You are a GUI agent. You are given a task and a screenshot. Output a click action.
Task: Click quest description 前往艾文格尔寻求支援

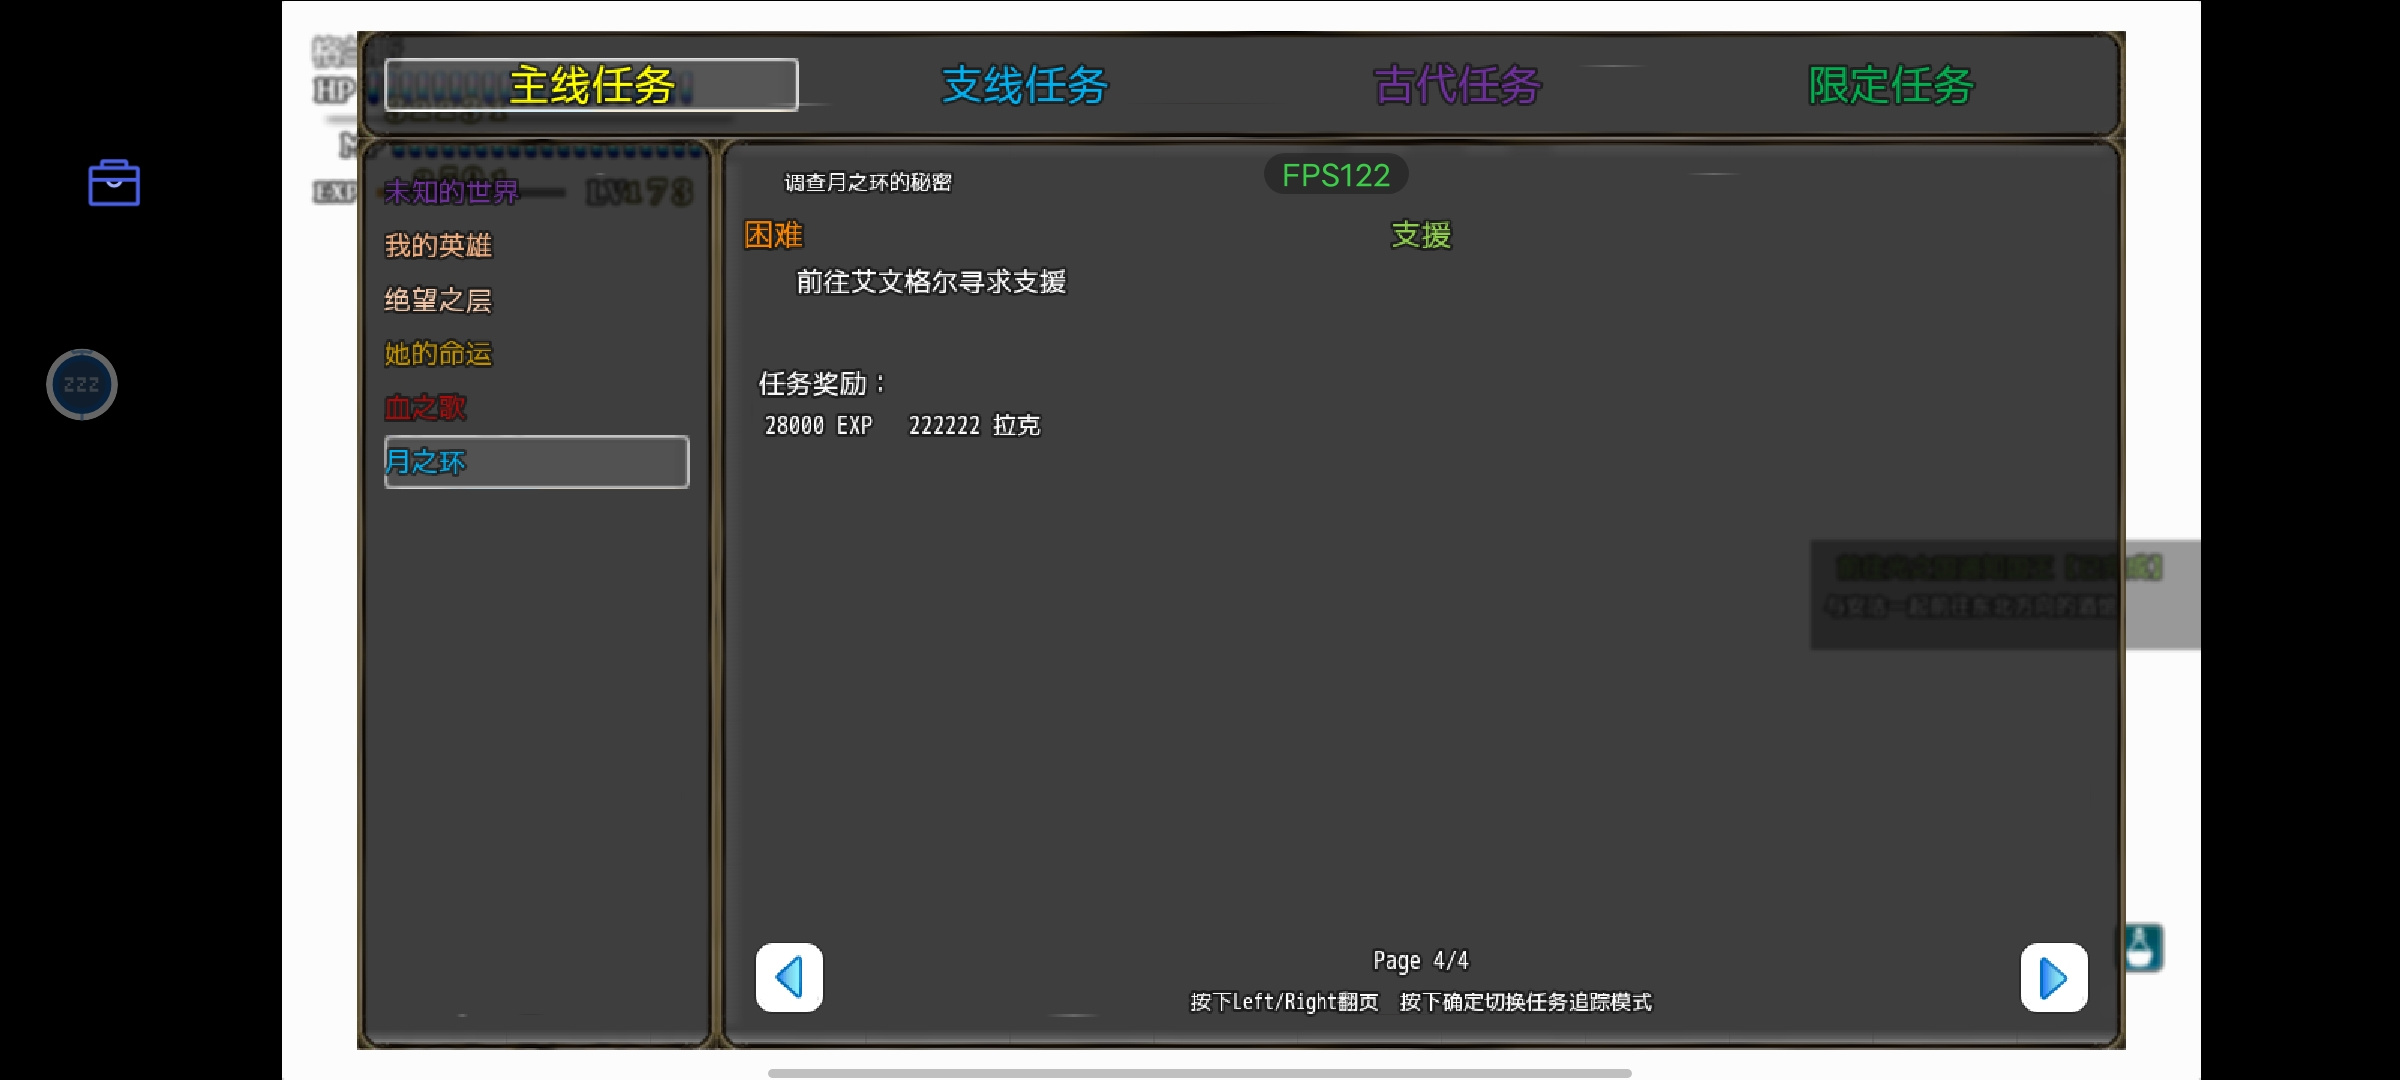[931, 282]
